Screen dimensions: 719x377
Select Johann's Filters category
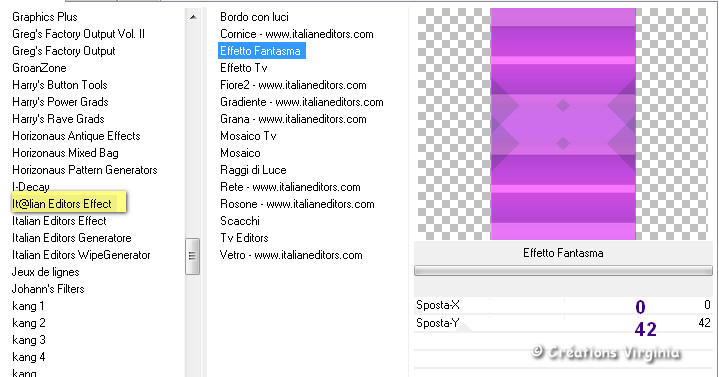click(x=48, y=288)
